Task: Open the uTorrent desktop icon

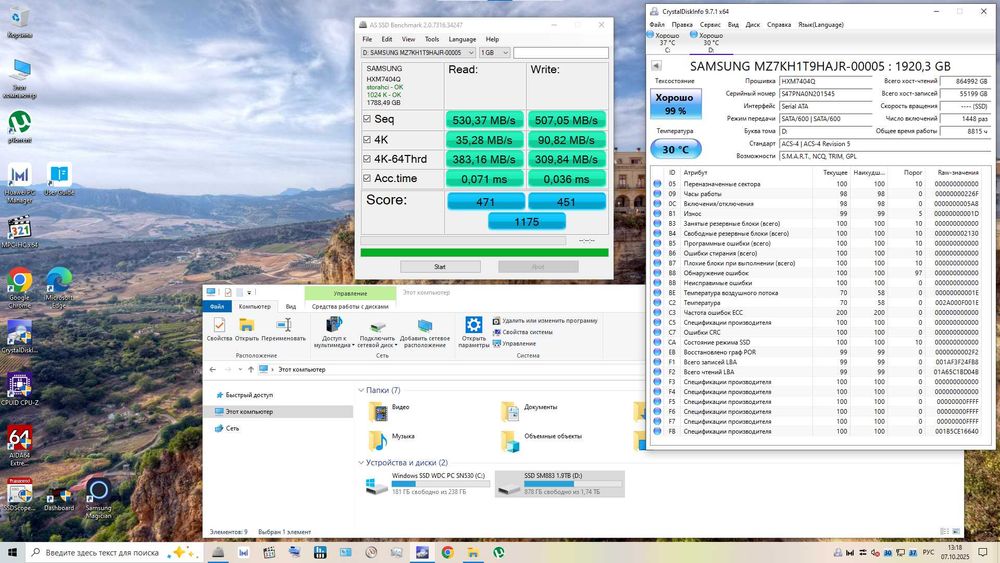Action: 20,126
